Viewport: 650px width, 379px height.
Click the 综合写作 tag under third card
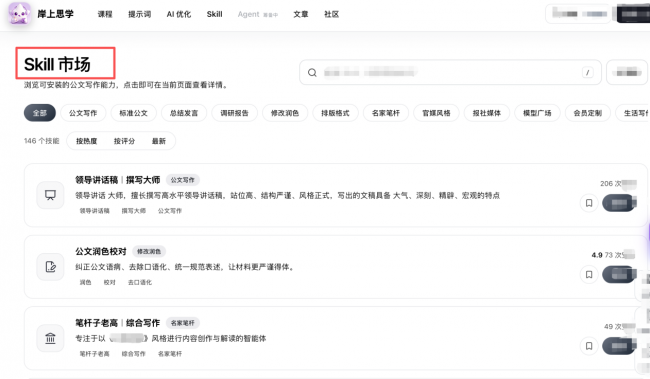point(133,354)
